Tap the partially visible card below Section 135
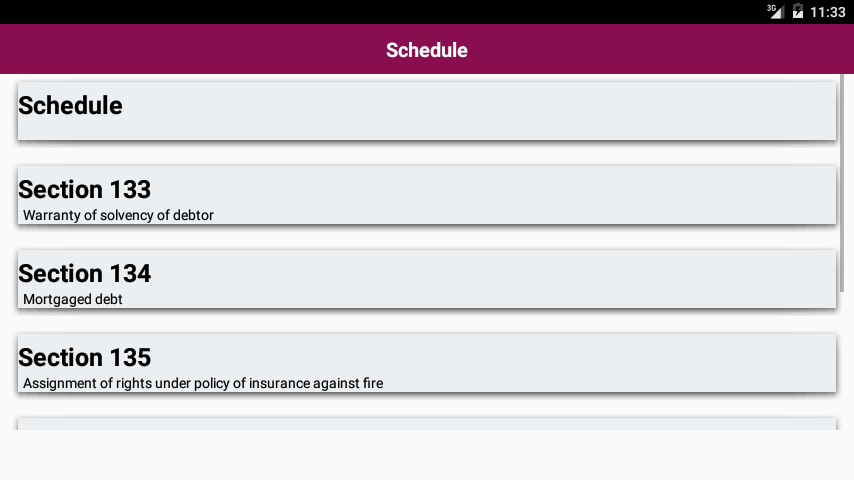This screenshot has height=480, width=854. pos(427,424)
